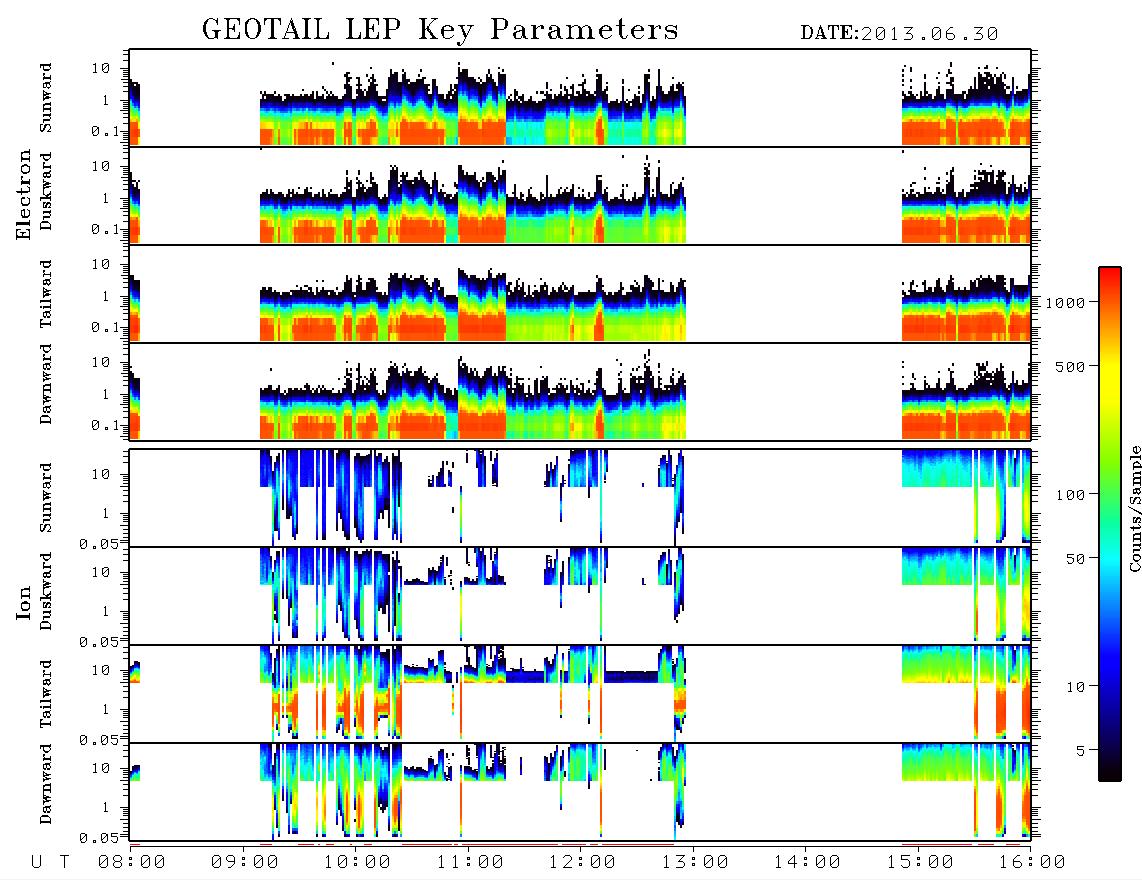Select the '14:00' time tick label
Viewport: 1142px width, 880px height.
click(x=807, y=862)
